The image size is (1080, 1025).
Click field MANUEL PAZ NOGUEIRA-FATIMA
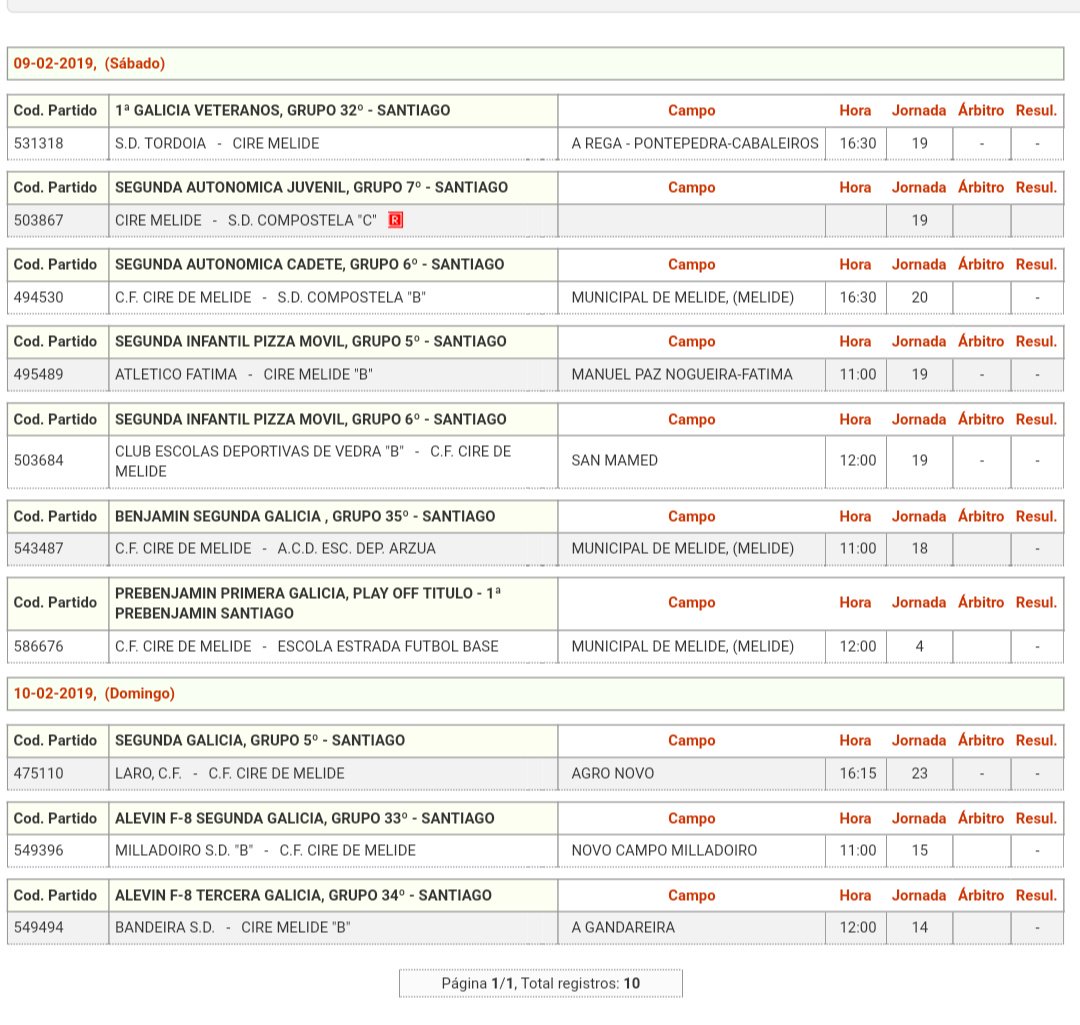pyautogui.click(x=682, y=375)
